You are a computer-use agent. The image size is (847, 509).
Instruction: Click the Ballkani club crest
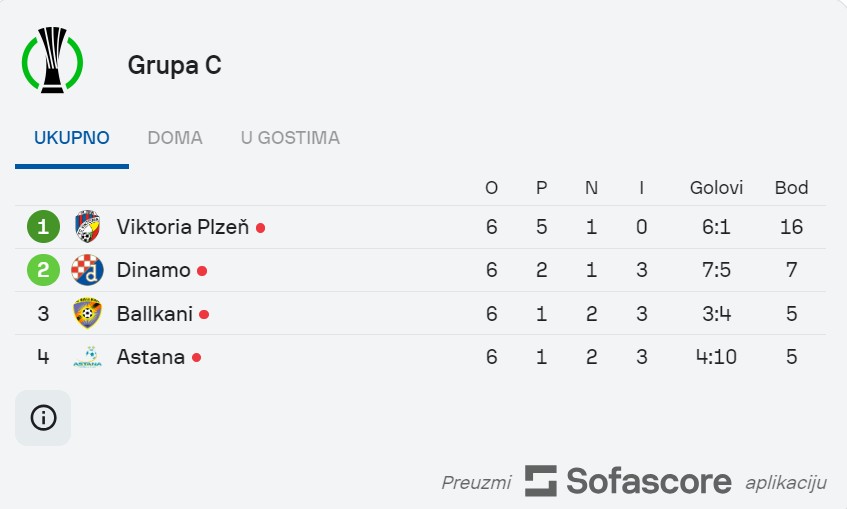coord(88,313)
